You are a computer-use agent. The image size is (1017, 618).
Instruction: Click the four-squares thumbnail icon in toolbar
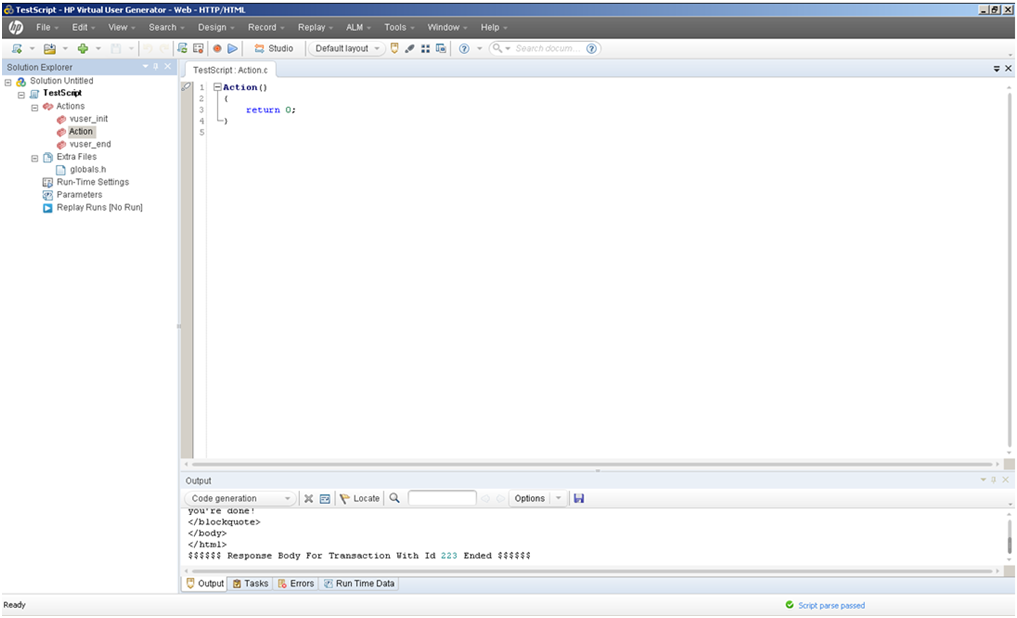coord(425,49)
